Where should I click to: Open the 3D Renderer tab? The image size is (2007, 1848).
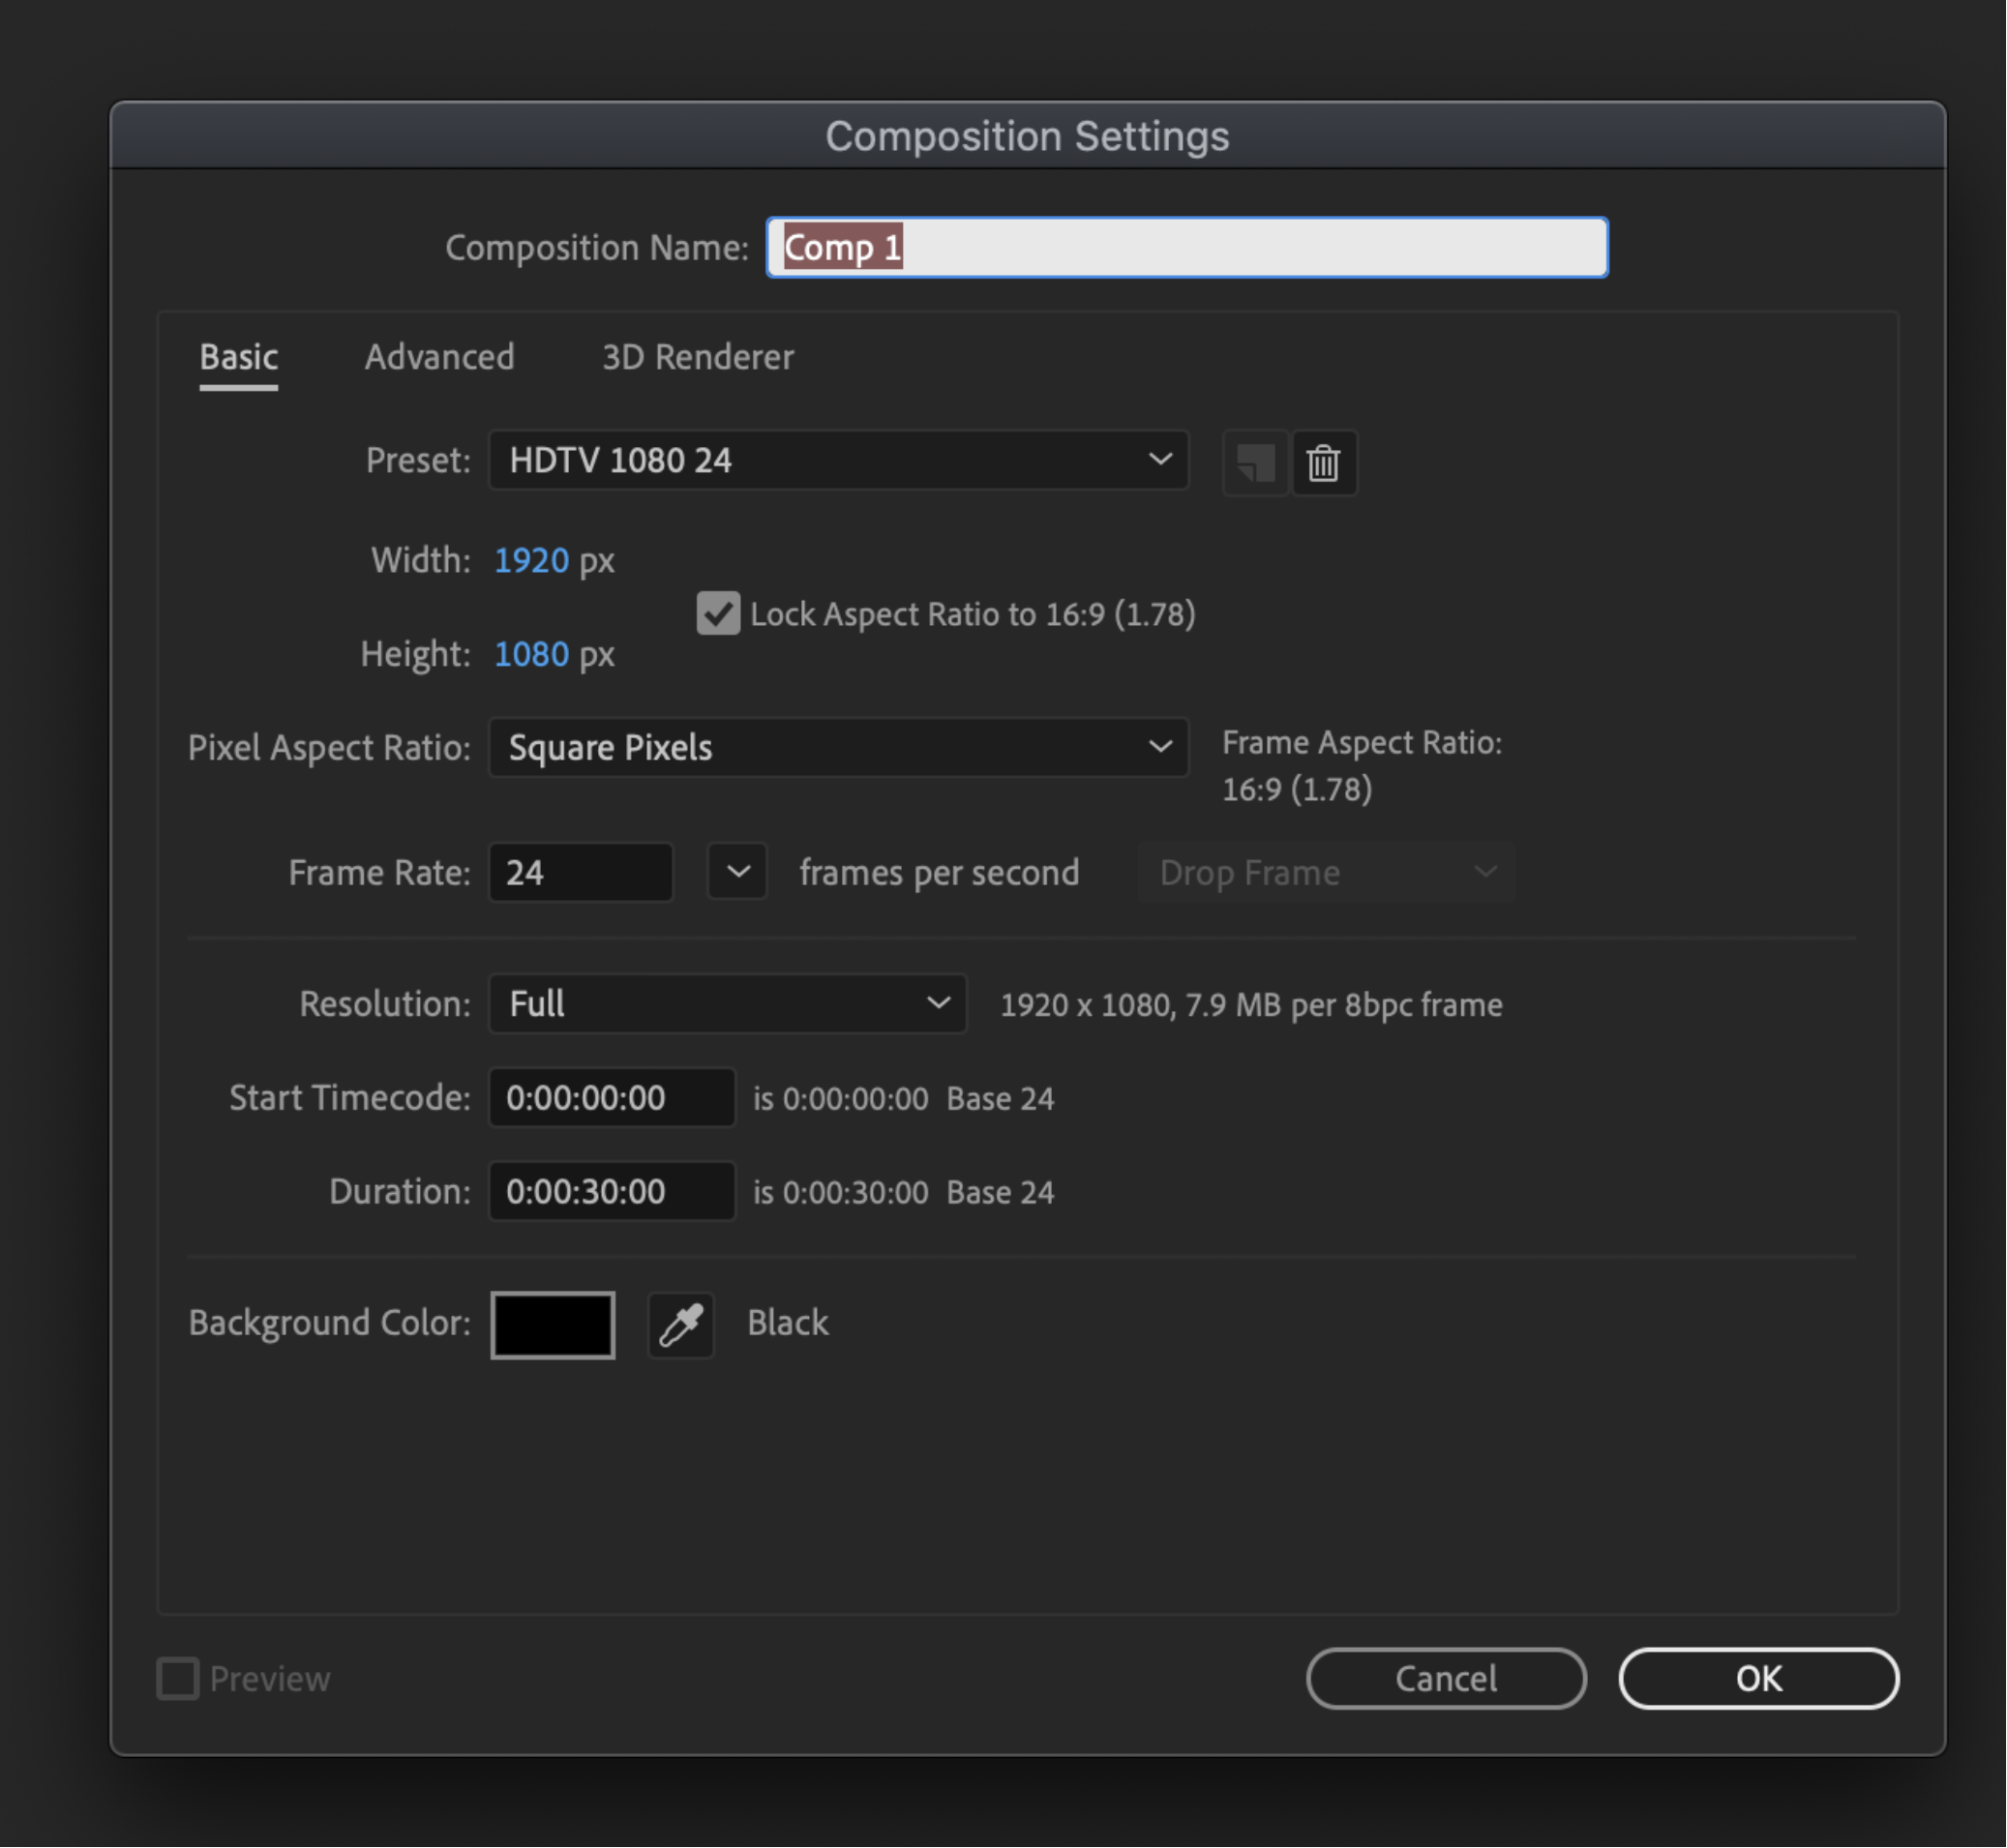coord(698,357)
